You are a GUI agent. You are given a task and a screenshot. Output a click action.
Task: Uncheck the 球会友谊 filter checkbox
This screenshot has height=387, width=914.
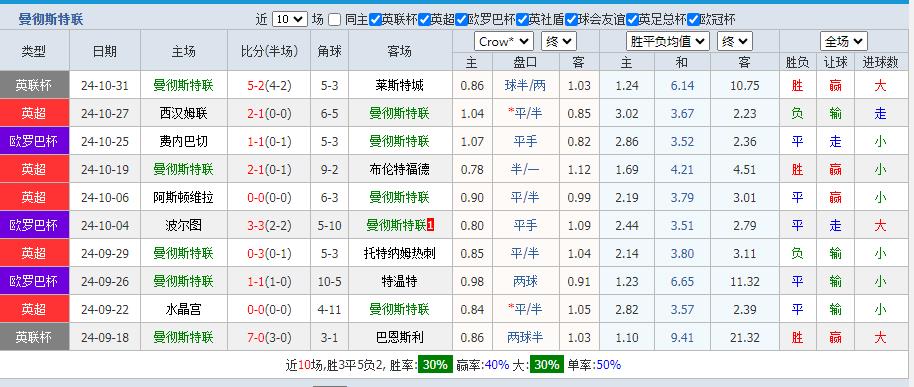point(571,19)
